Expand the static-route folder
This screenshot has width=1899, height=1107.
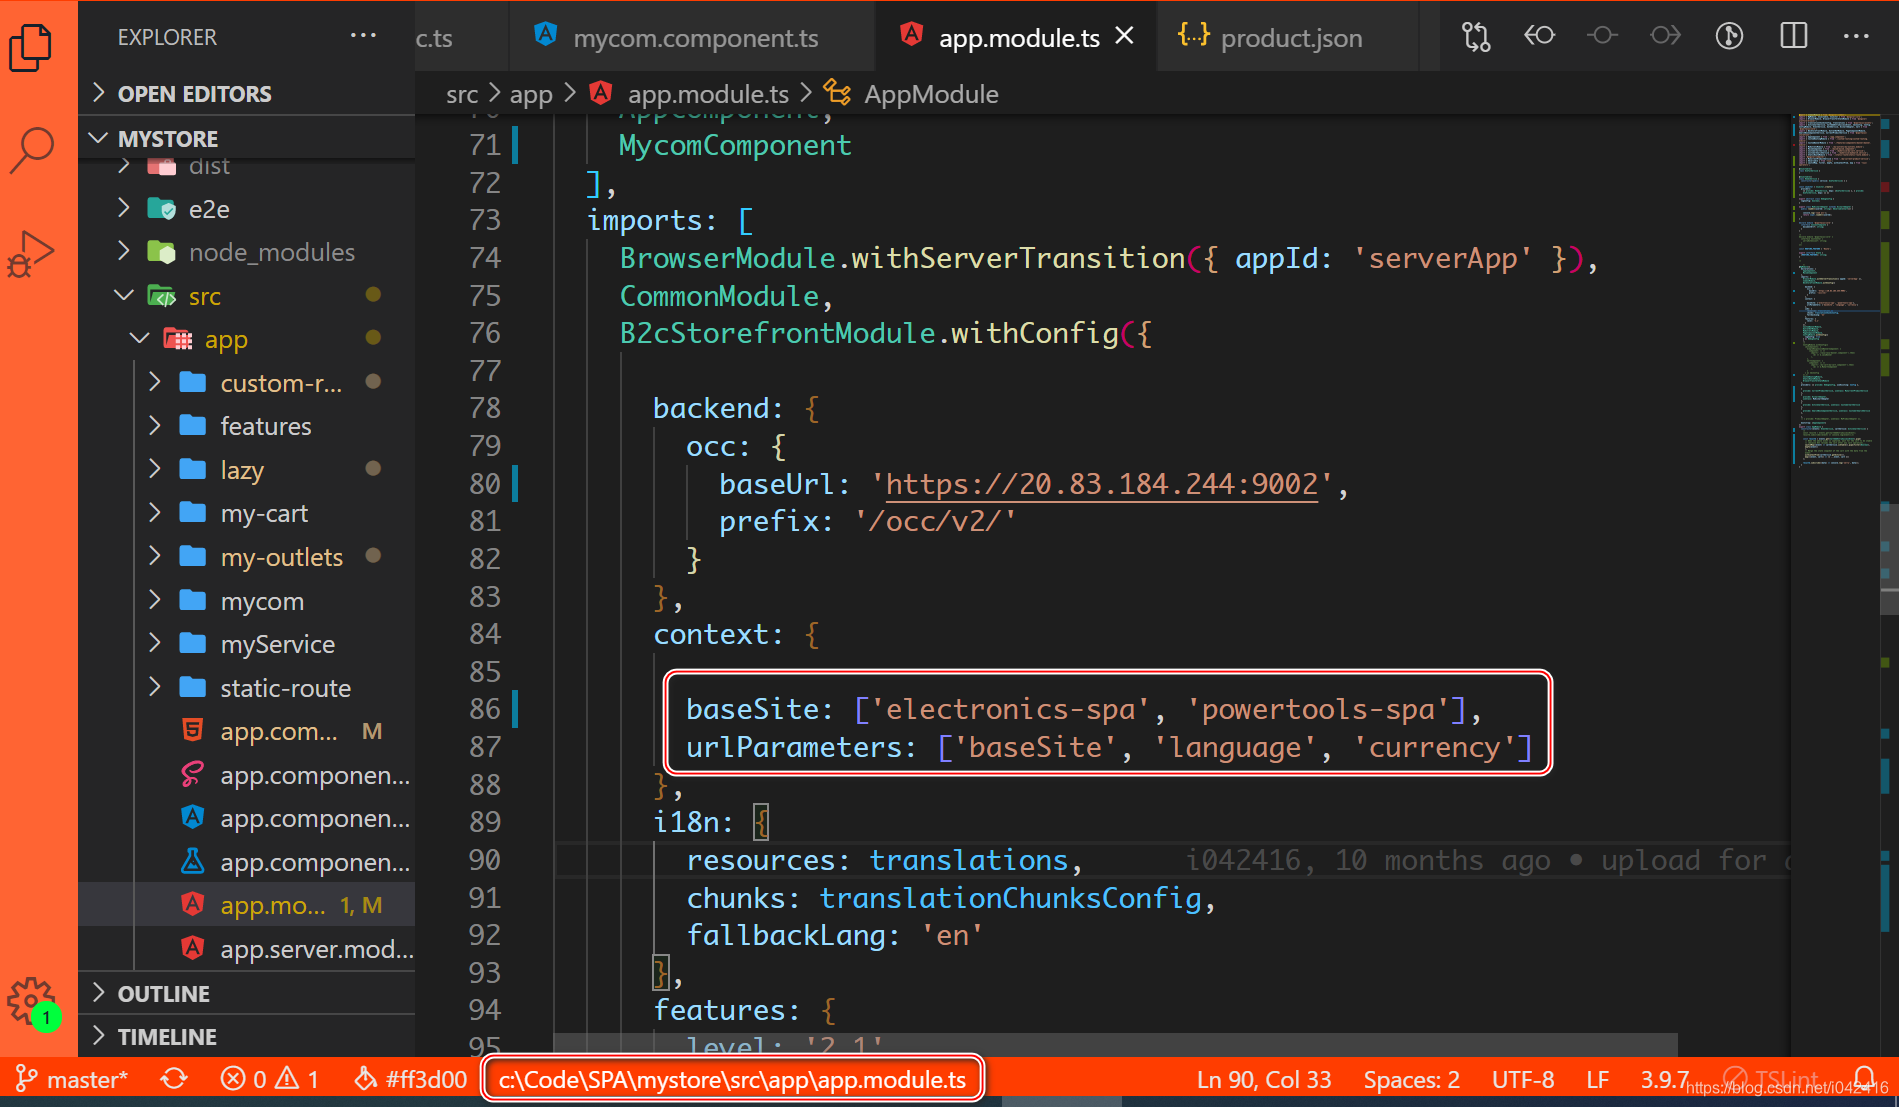point(246,688)
